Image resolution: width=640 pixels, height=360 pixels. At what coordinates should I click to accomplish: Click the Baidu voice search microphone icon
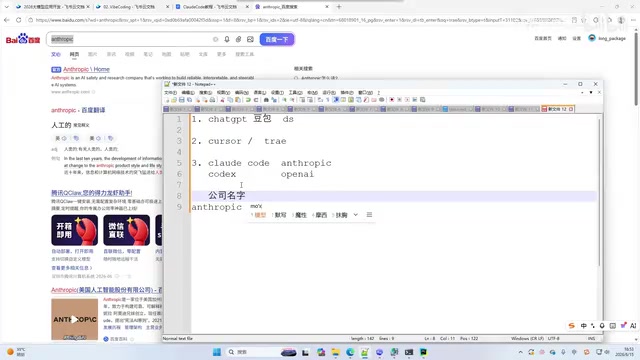[227, 39]
